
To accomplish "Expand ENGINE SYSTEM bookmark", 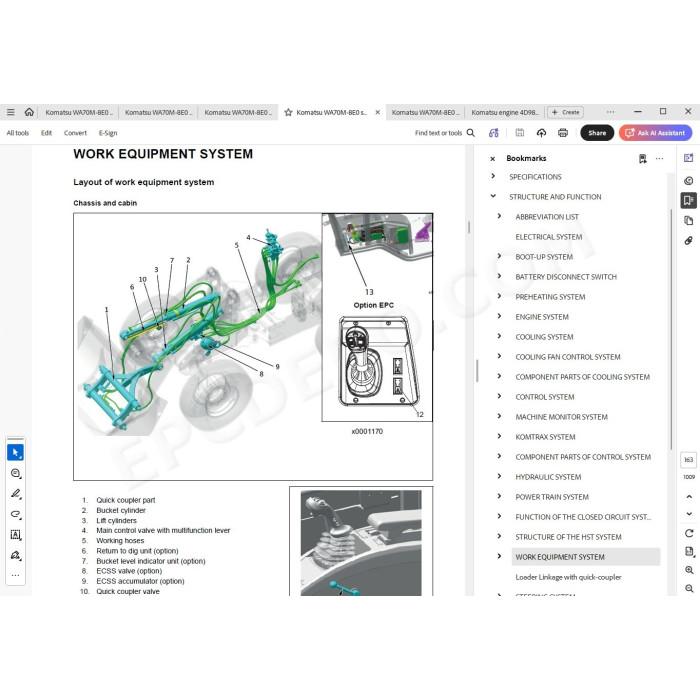I will click(x=499, y=317).
